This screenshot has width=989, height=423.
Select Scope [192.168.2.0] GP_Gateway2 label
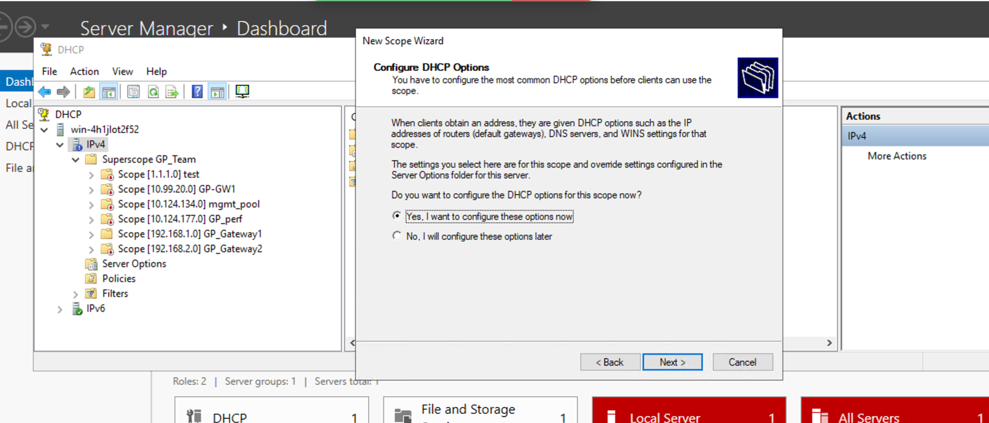(190, 249)
